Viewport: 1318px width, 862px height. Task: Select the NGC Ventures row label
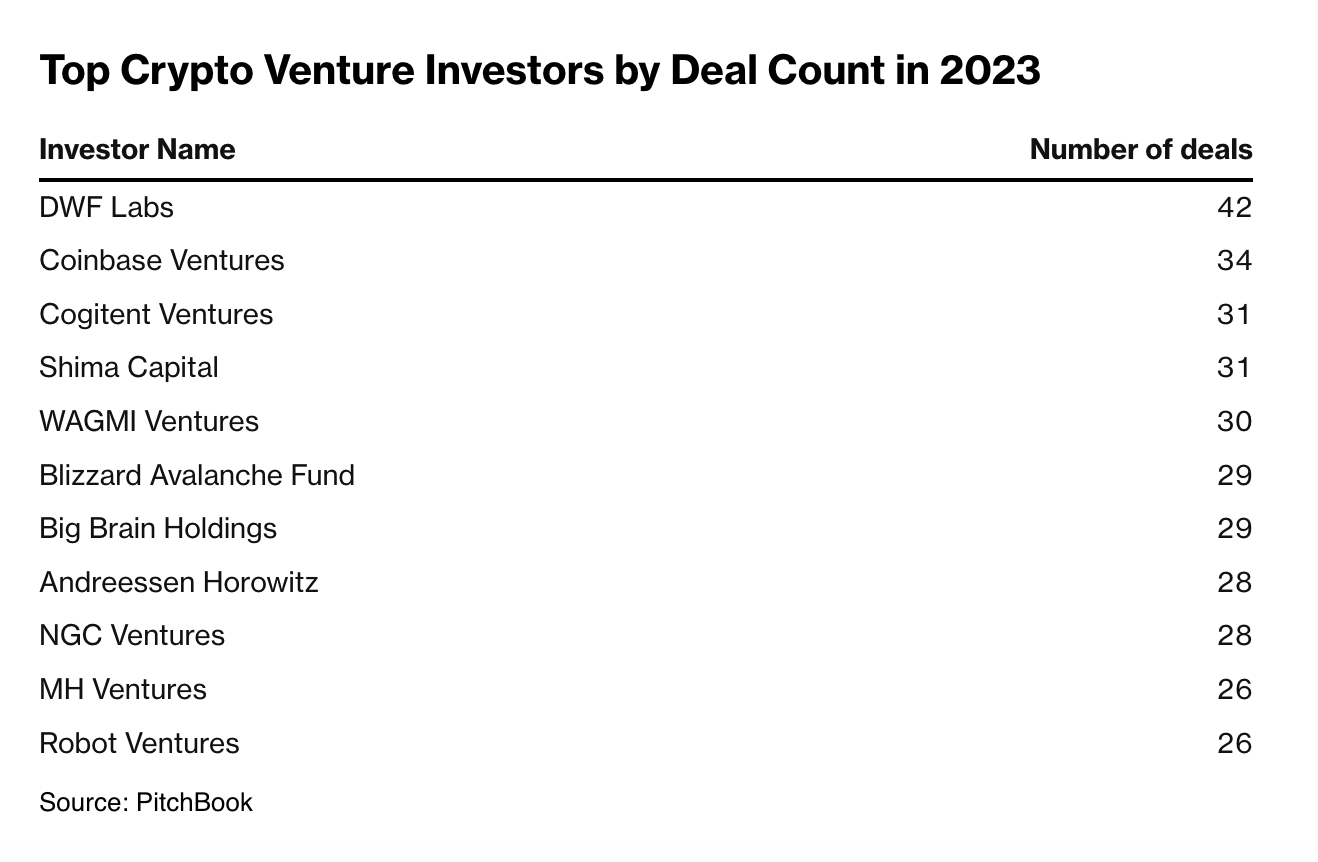132,635
